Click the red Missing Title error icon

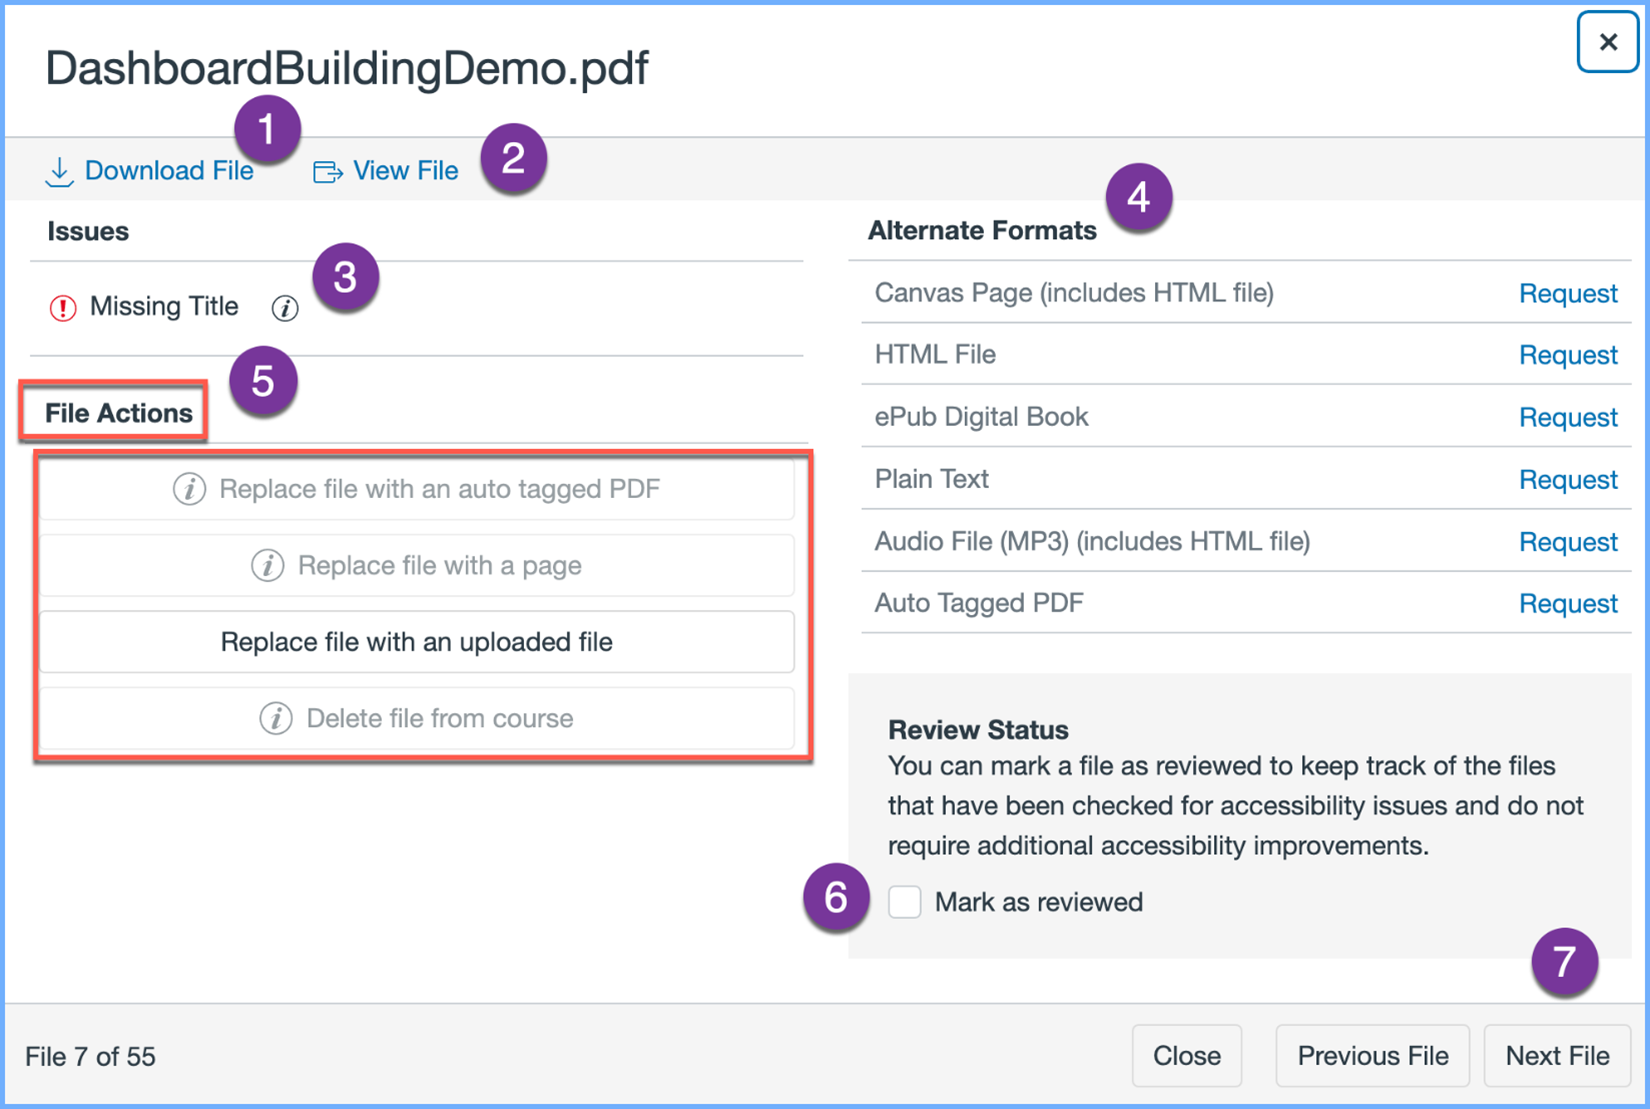point(63,308)
